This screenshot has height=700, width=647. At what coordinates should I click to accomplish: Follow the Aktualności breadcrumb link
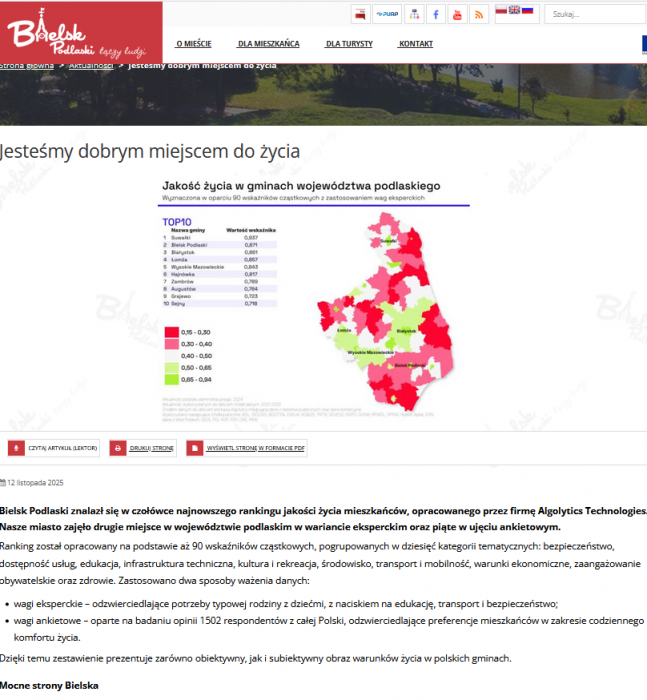(x=90, y=65)
